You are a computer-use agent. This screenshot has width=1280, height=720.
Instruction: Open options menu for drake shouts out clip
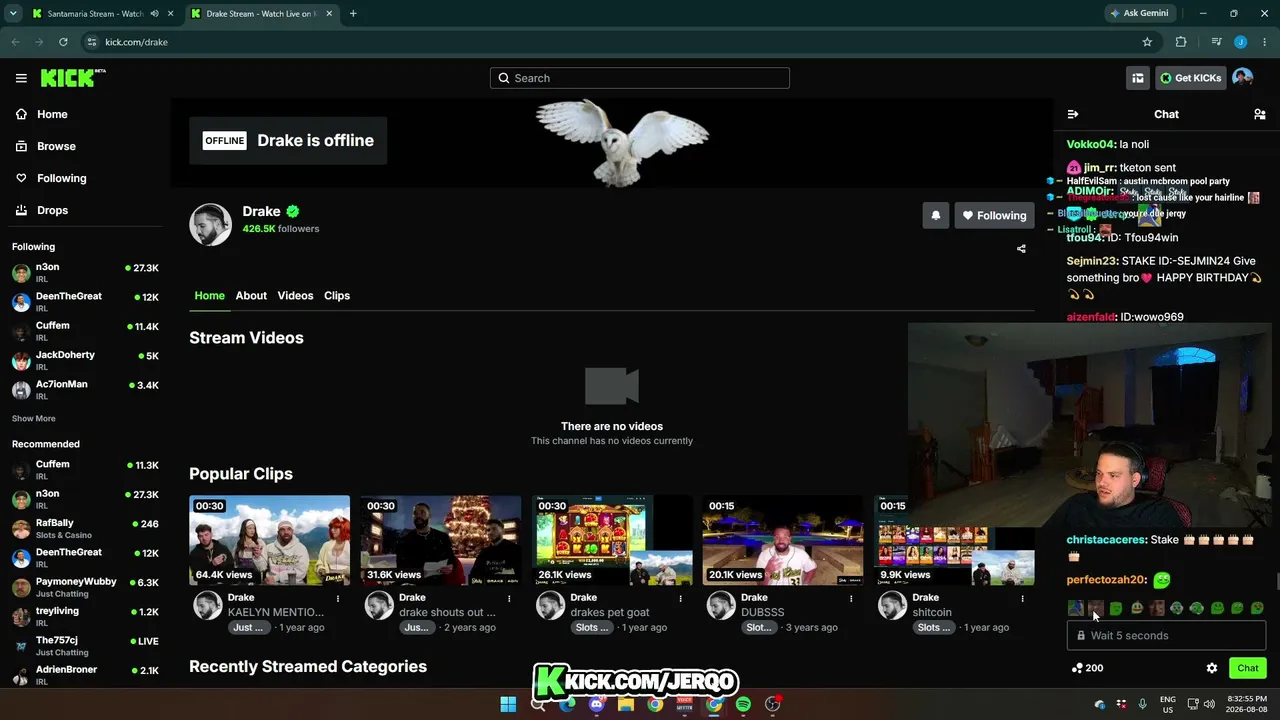[509, 598]
